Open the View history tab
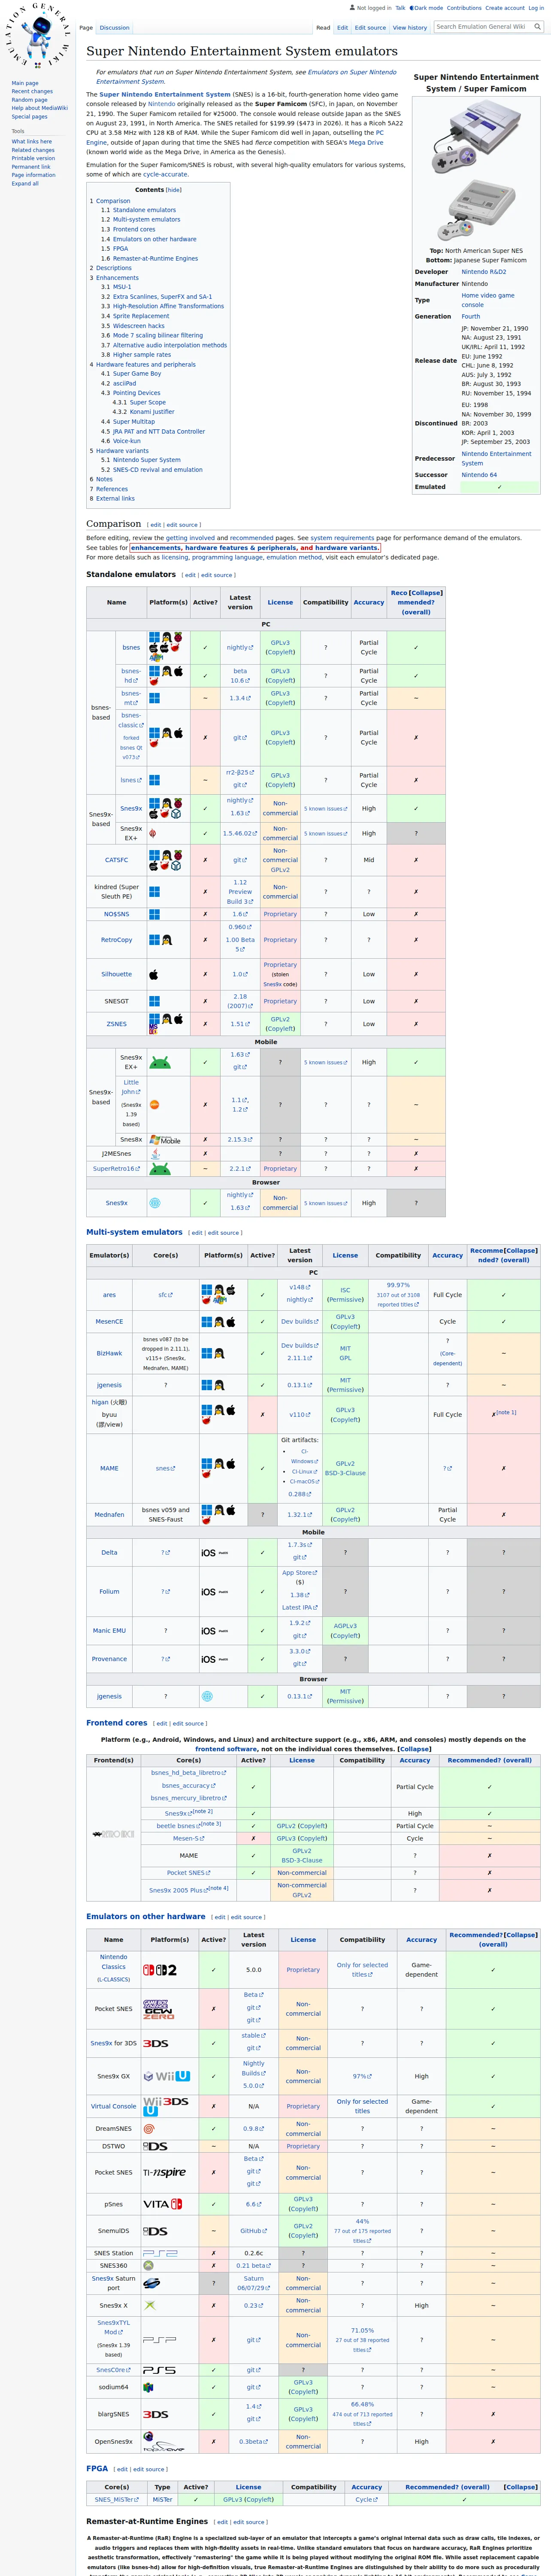This screenshot has height=2576, width=551. 410,28
